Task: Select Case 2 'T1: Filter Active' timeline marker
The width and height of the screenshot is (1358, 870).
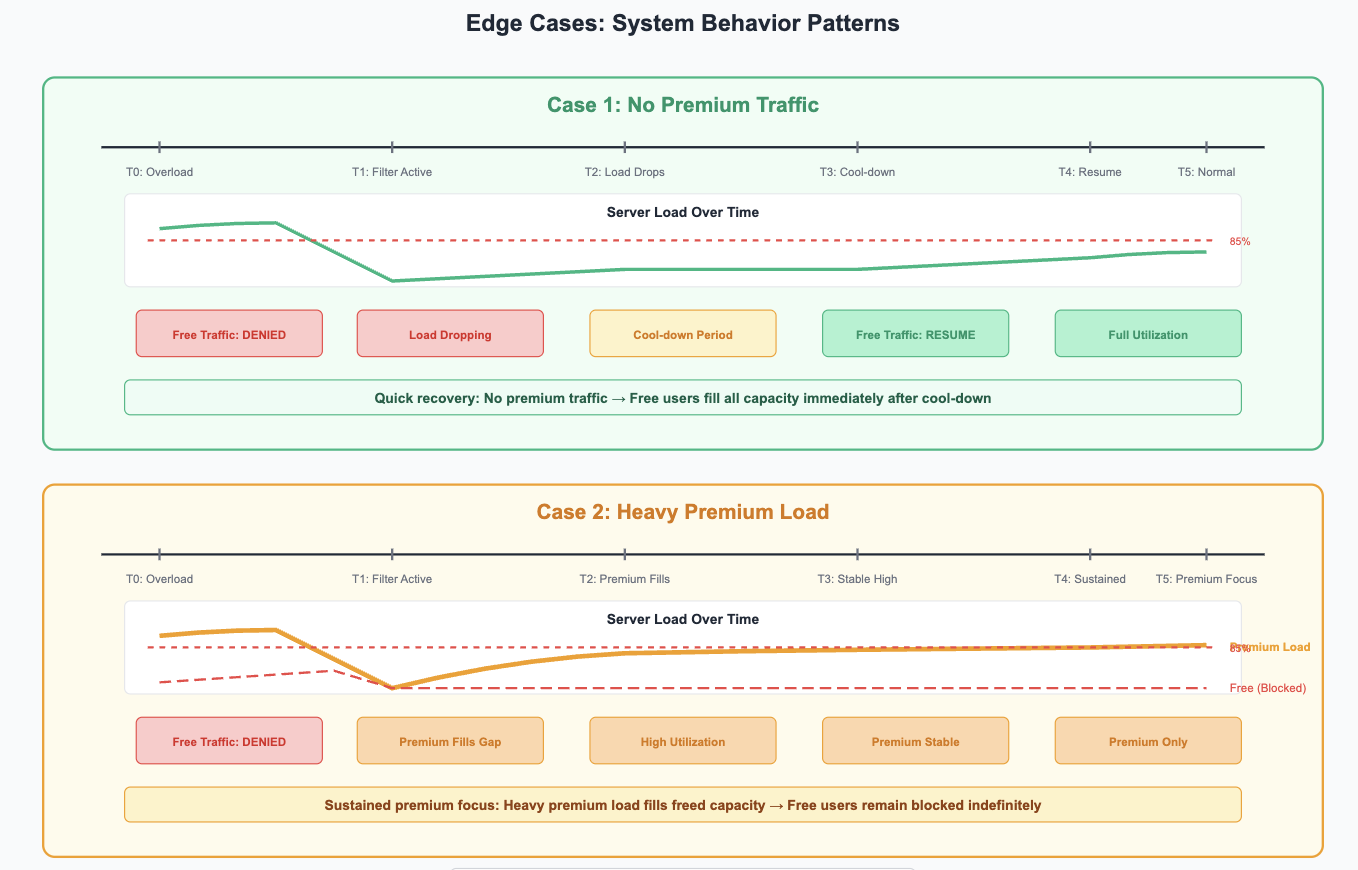Action: coord(392,579)
